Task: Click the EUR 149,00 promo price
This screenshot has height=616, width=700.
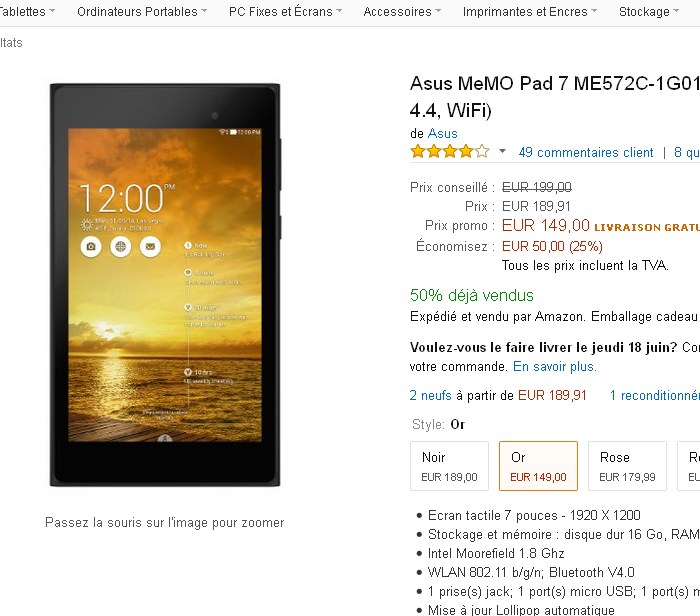Action: (545, 226)
